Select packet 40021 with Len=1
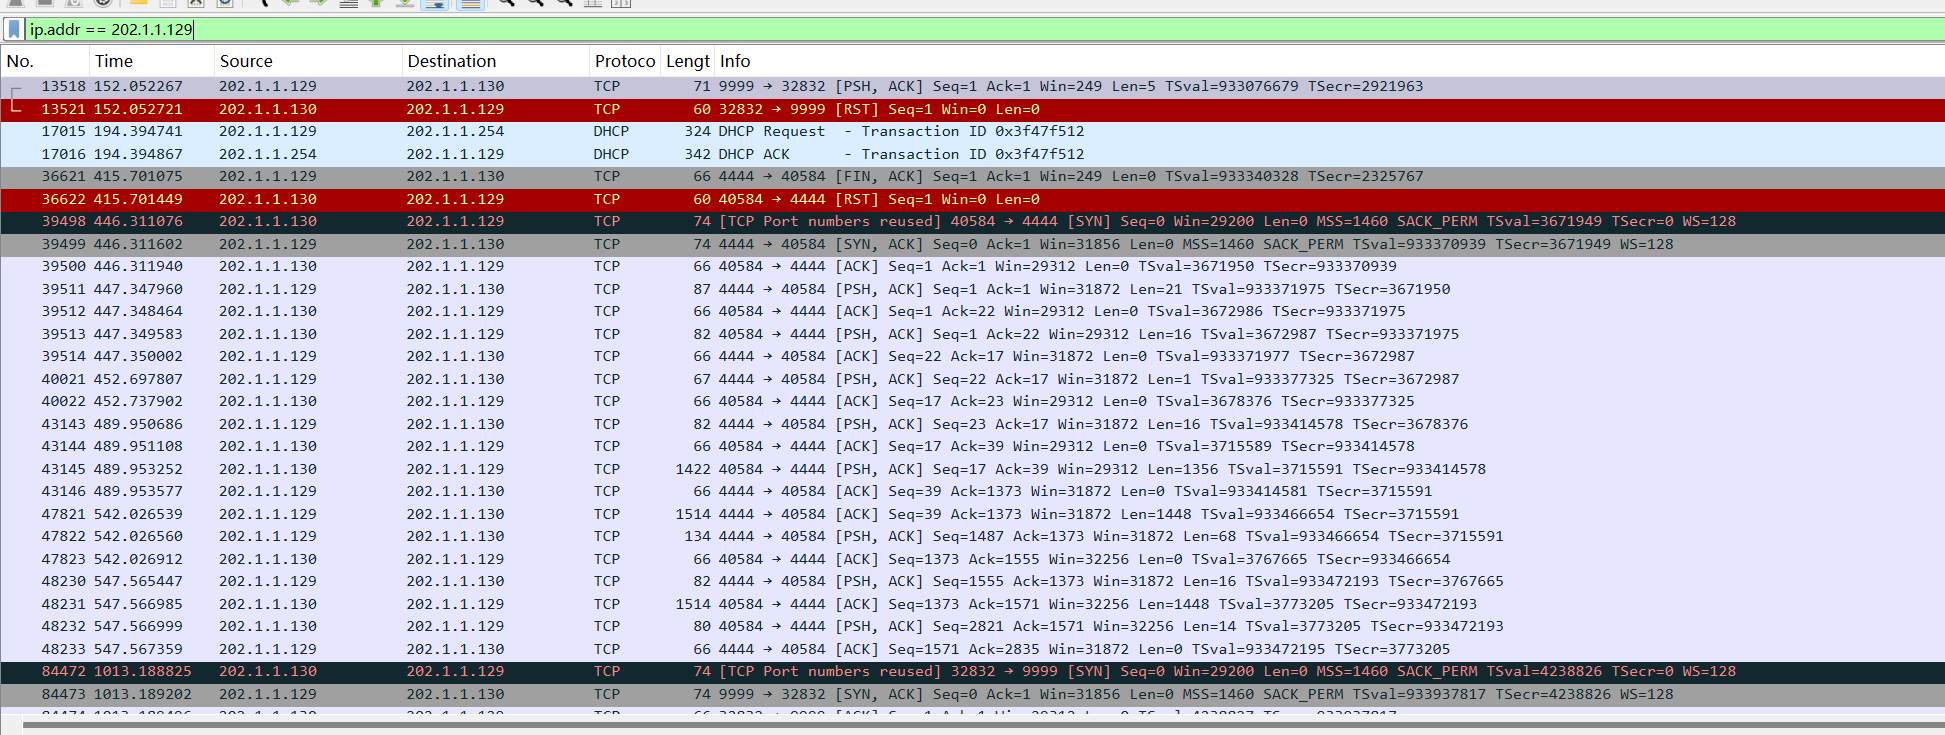 tap(972, 379)
